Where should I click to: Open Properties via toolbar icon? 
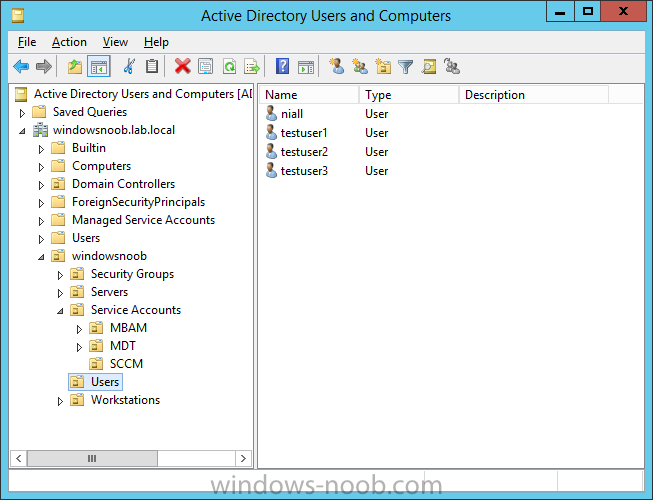(206, 67)
